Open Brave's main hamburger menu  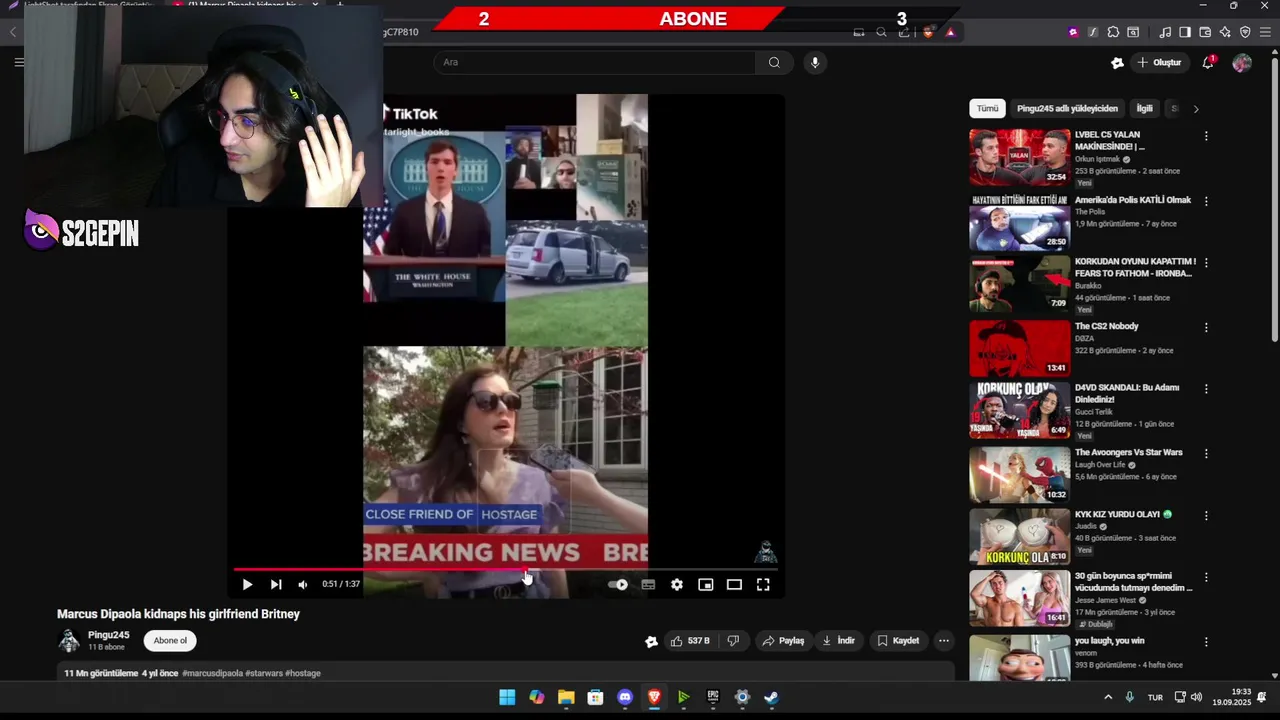point(1265,32)
